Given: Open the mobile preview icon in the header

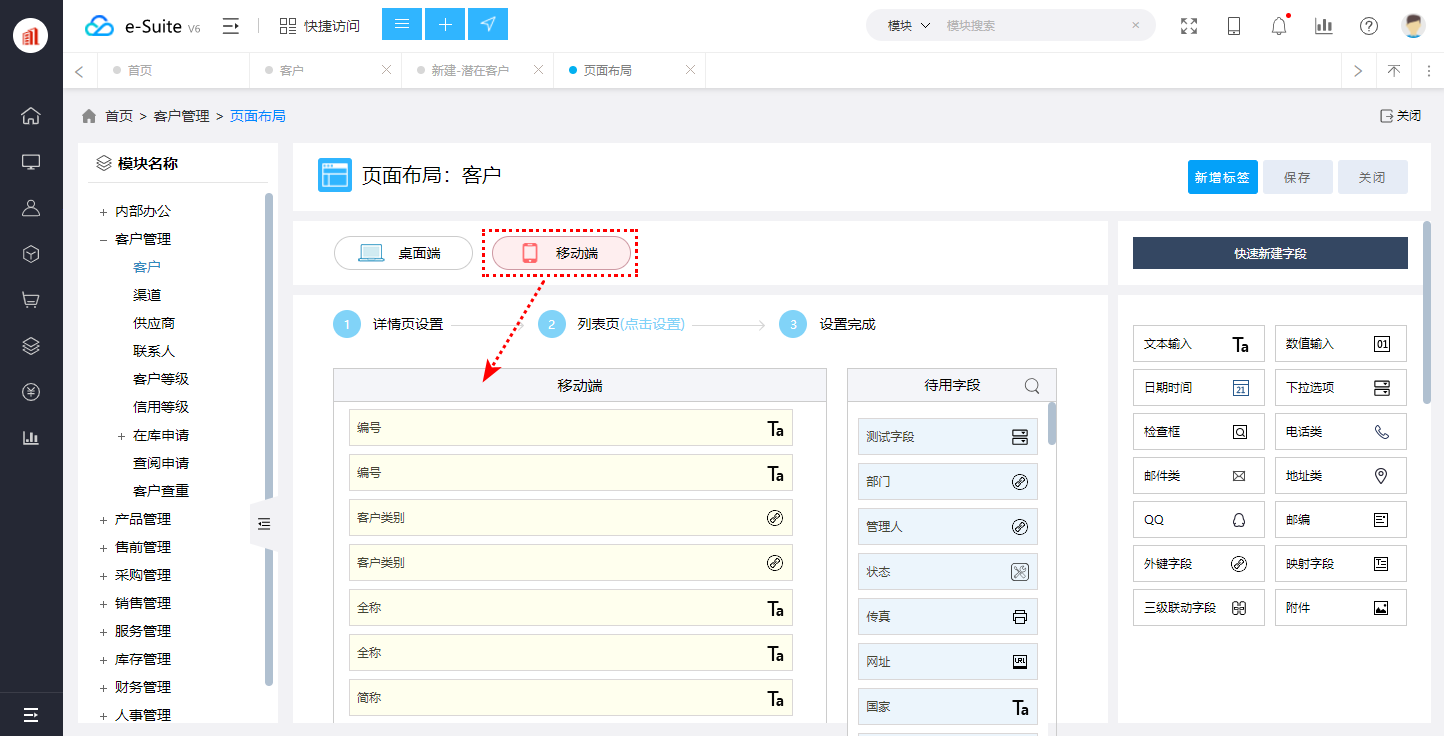Looking at the screenshot, I should point(1233,26).
